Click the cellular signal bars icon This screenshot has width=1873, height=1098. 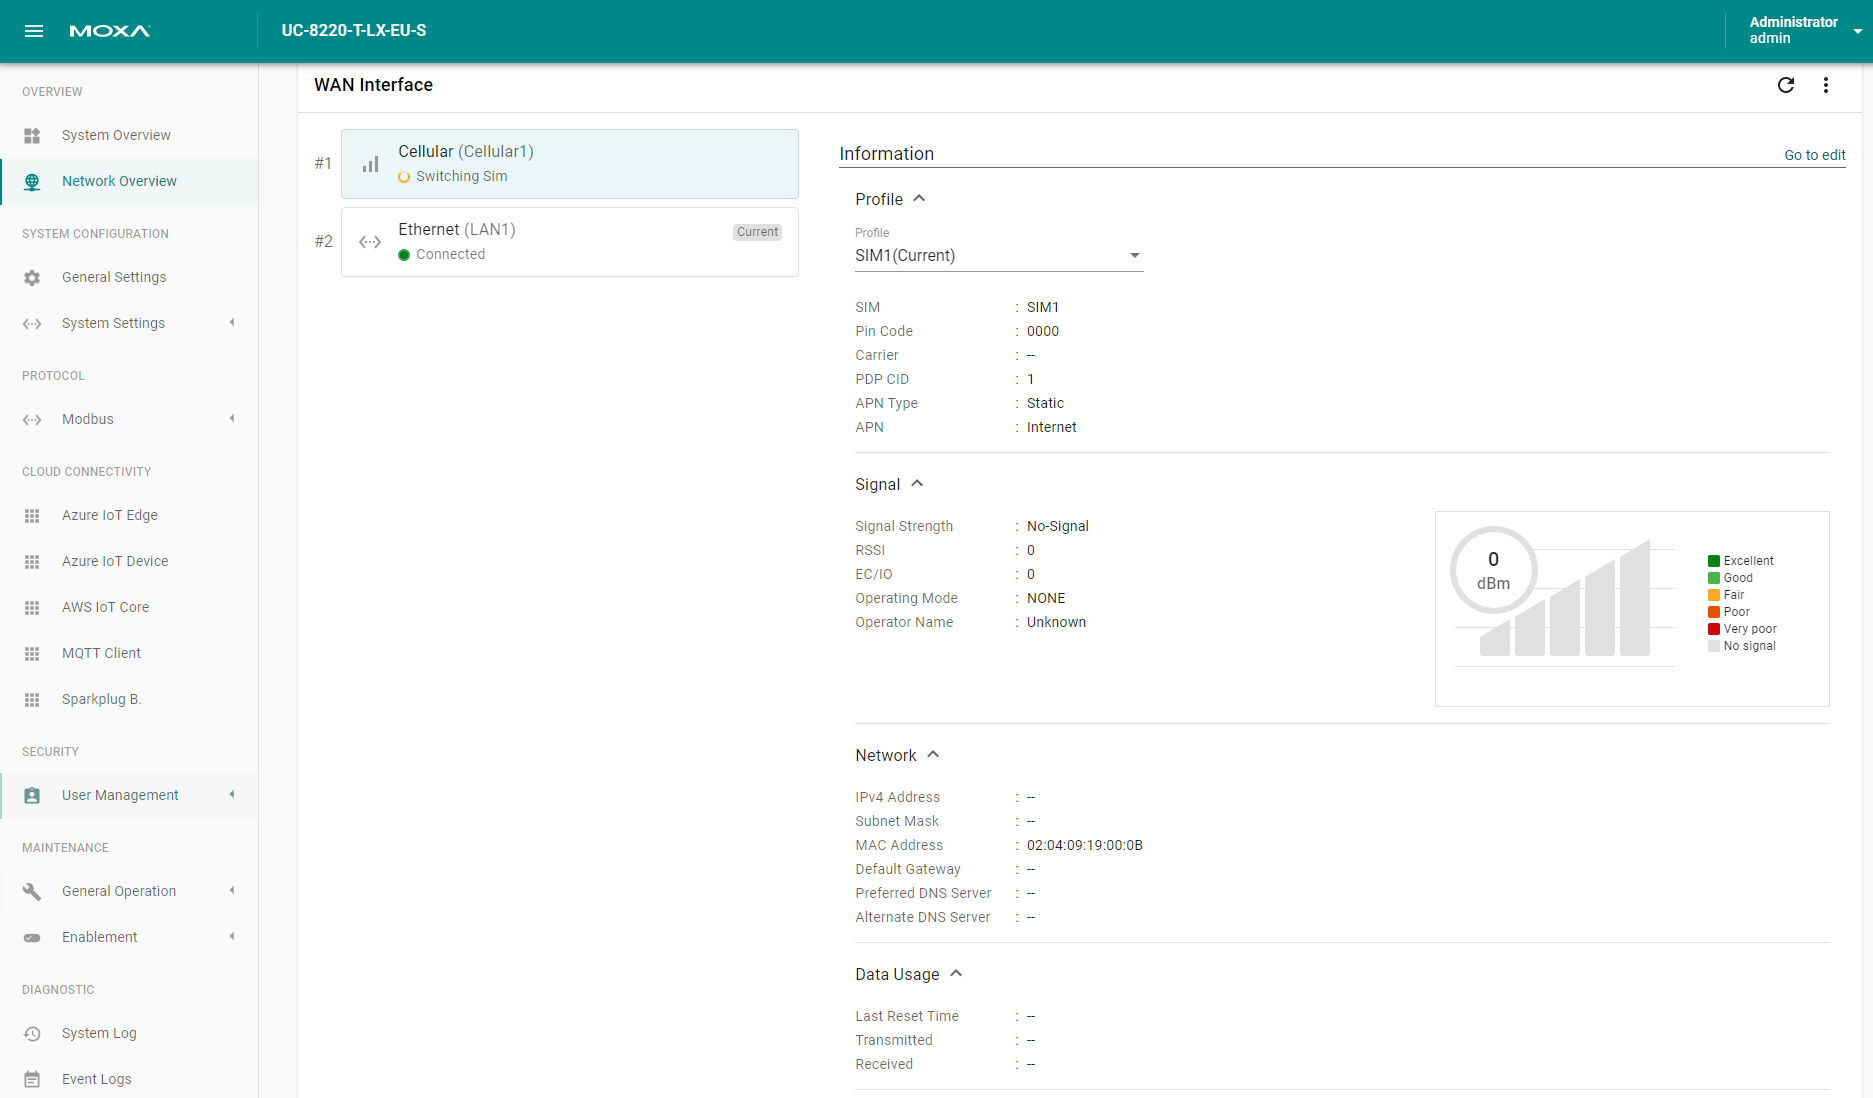[x=370, y=164]
